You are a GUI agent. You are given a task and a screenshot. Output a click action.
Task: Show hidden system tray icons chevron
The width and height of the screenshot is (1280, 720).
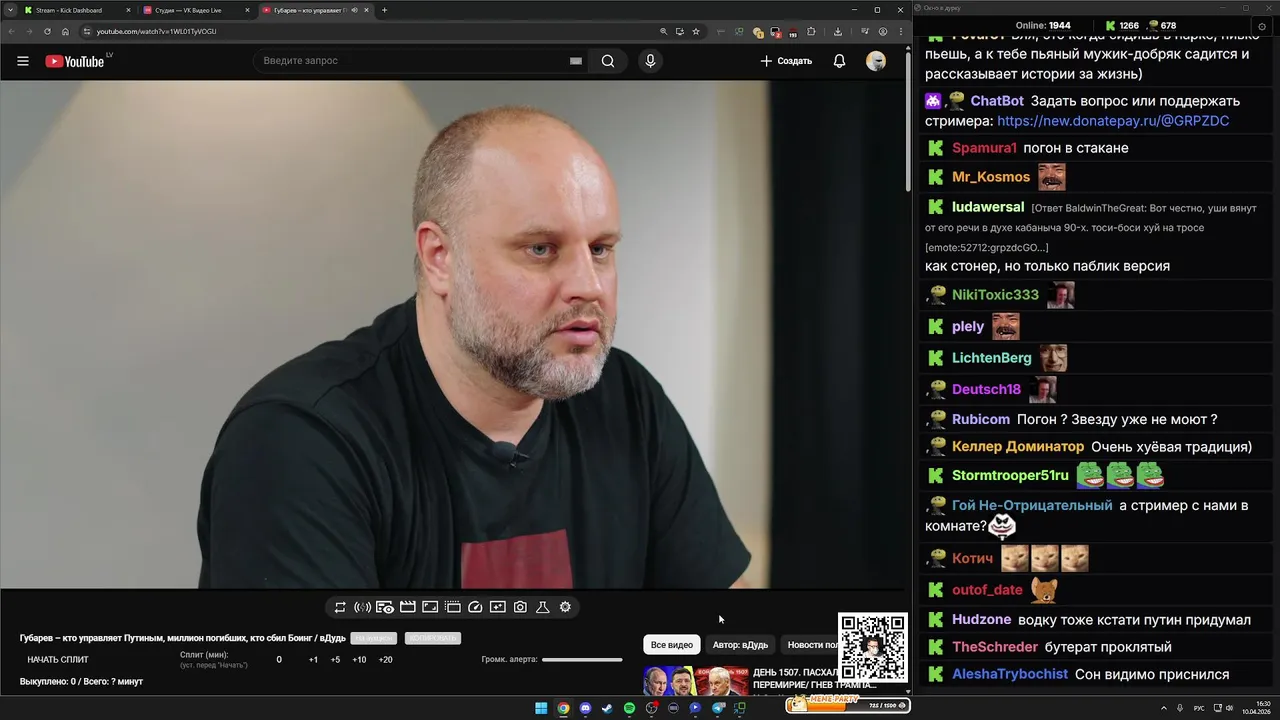[x=1165, y=708]
